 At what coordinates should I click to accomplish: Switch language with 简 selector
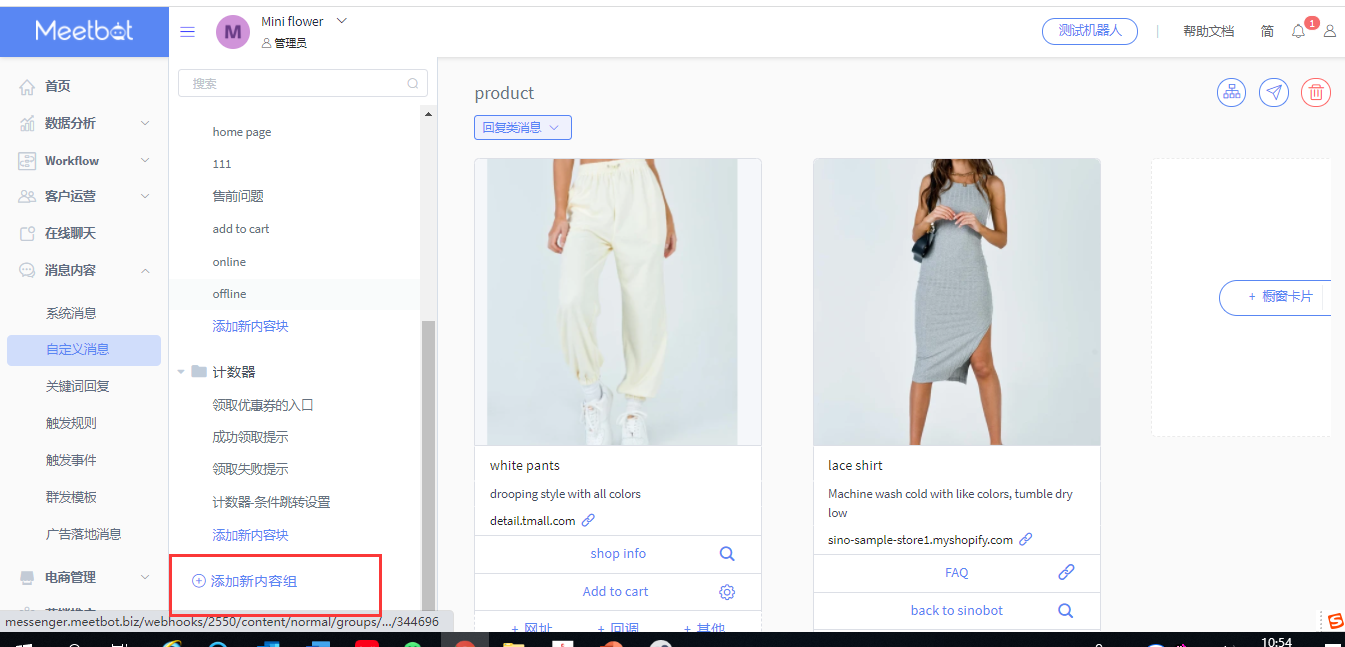1267,31
